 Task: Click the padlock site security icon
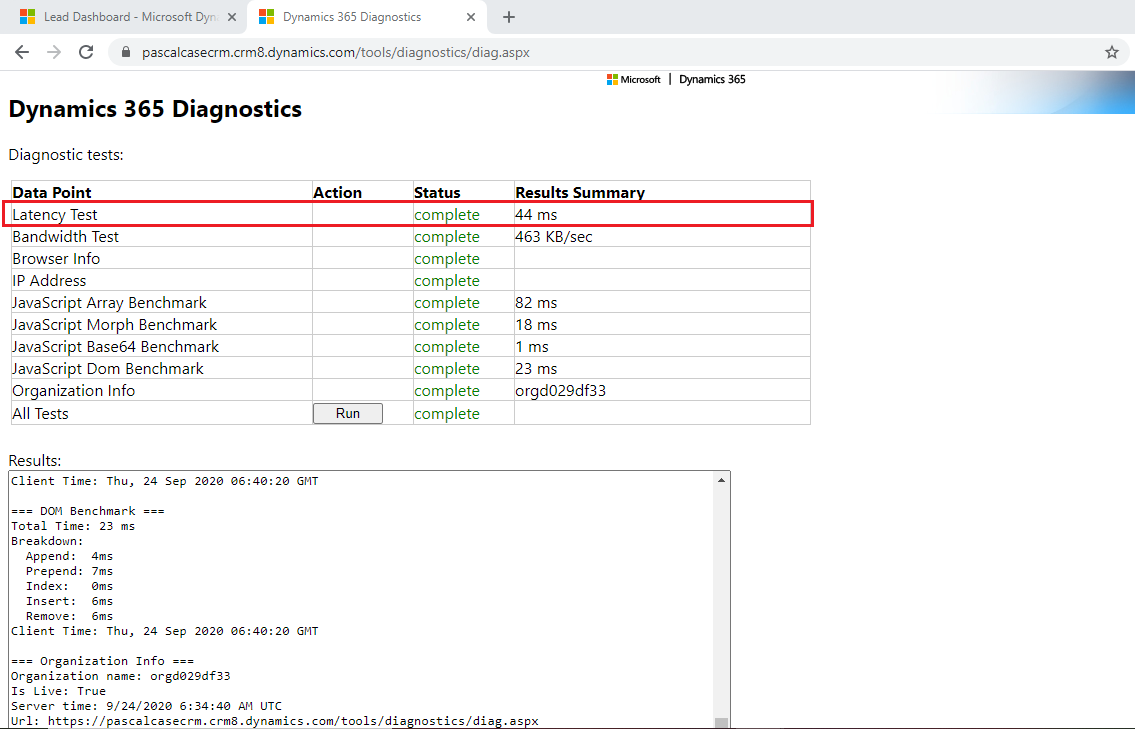[125, 53]
